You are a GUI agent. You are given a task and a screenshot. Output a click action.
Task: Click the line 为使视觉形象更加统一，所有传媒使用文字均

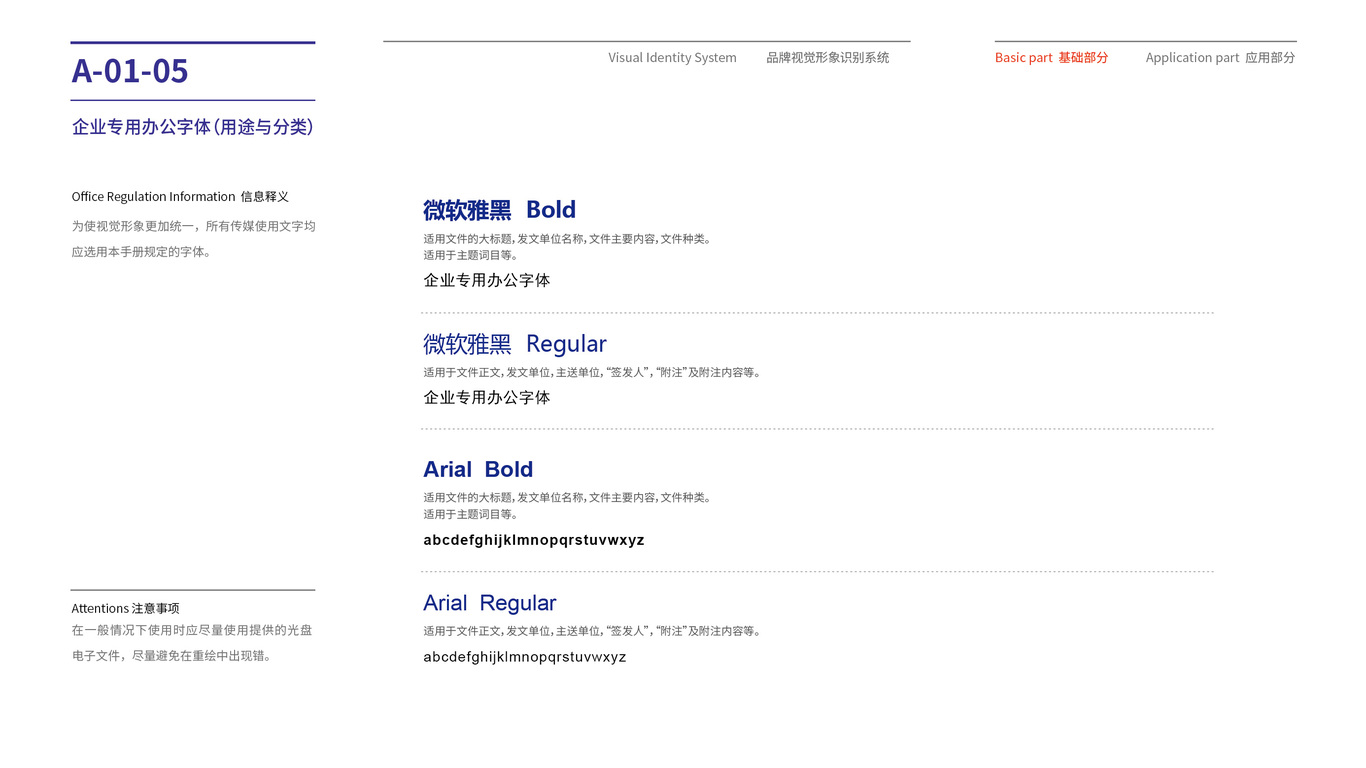(193, 226)
